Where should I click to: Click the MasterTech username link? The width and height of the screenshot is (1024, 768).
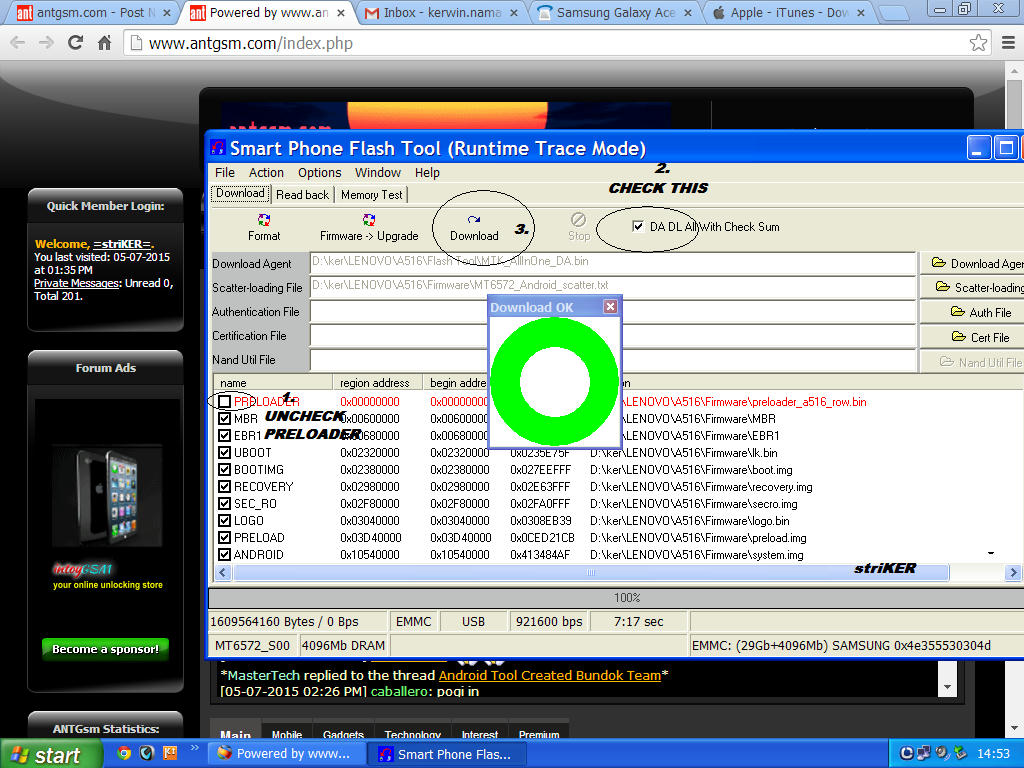tap(263, 675)
